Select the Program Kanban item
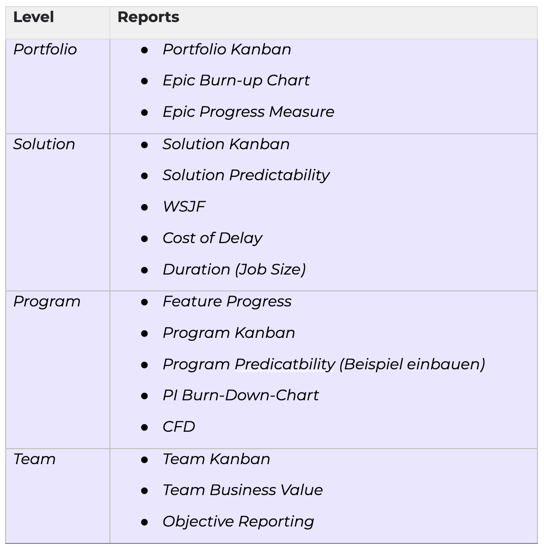The height and width of the screenshot is (550, 544). click(x=229, y=333)
